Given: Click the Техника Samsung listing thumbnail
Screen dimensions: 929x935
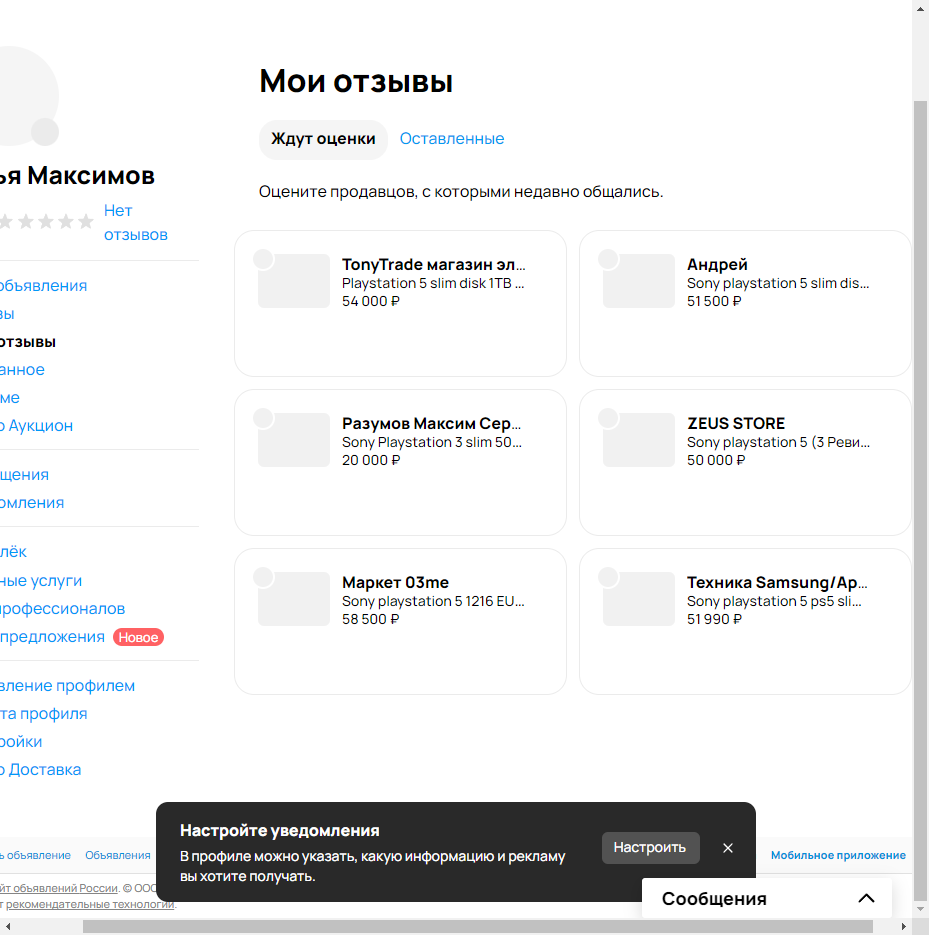Looking at the screenshot, I should pos(639,599).
